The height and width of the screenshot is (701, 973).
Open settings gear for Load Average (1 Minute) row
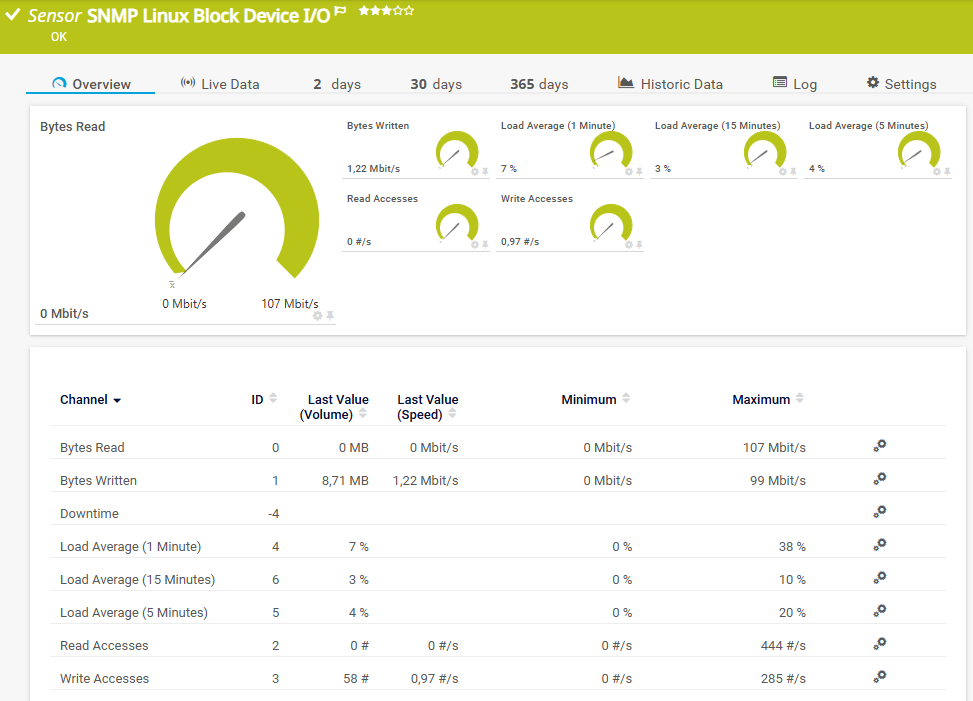coord(879,545)
